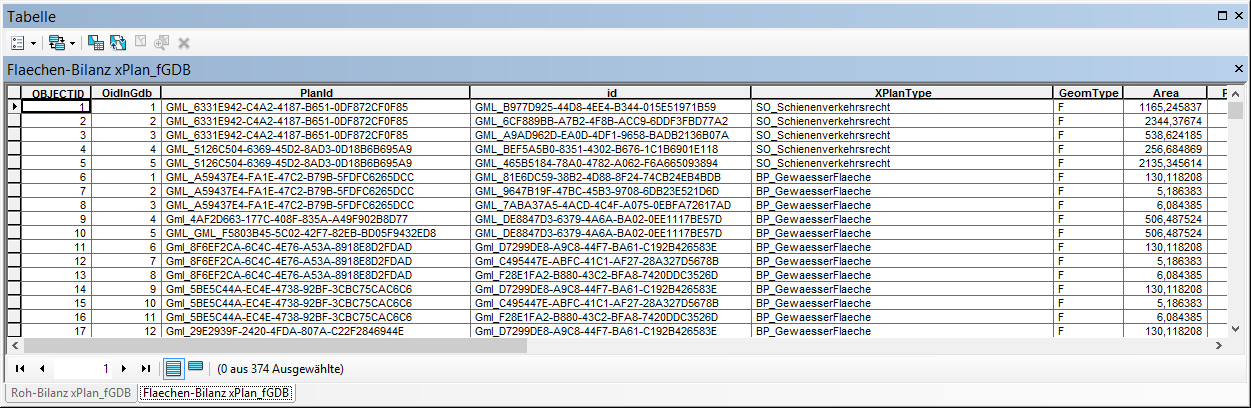Click horizontal scrollbar left arrow

[x=12, y=345]
